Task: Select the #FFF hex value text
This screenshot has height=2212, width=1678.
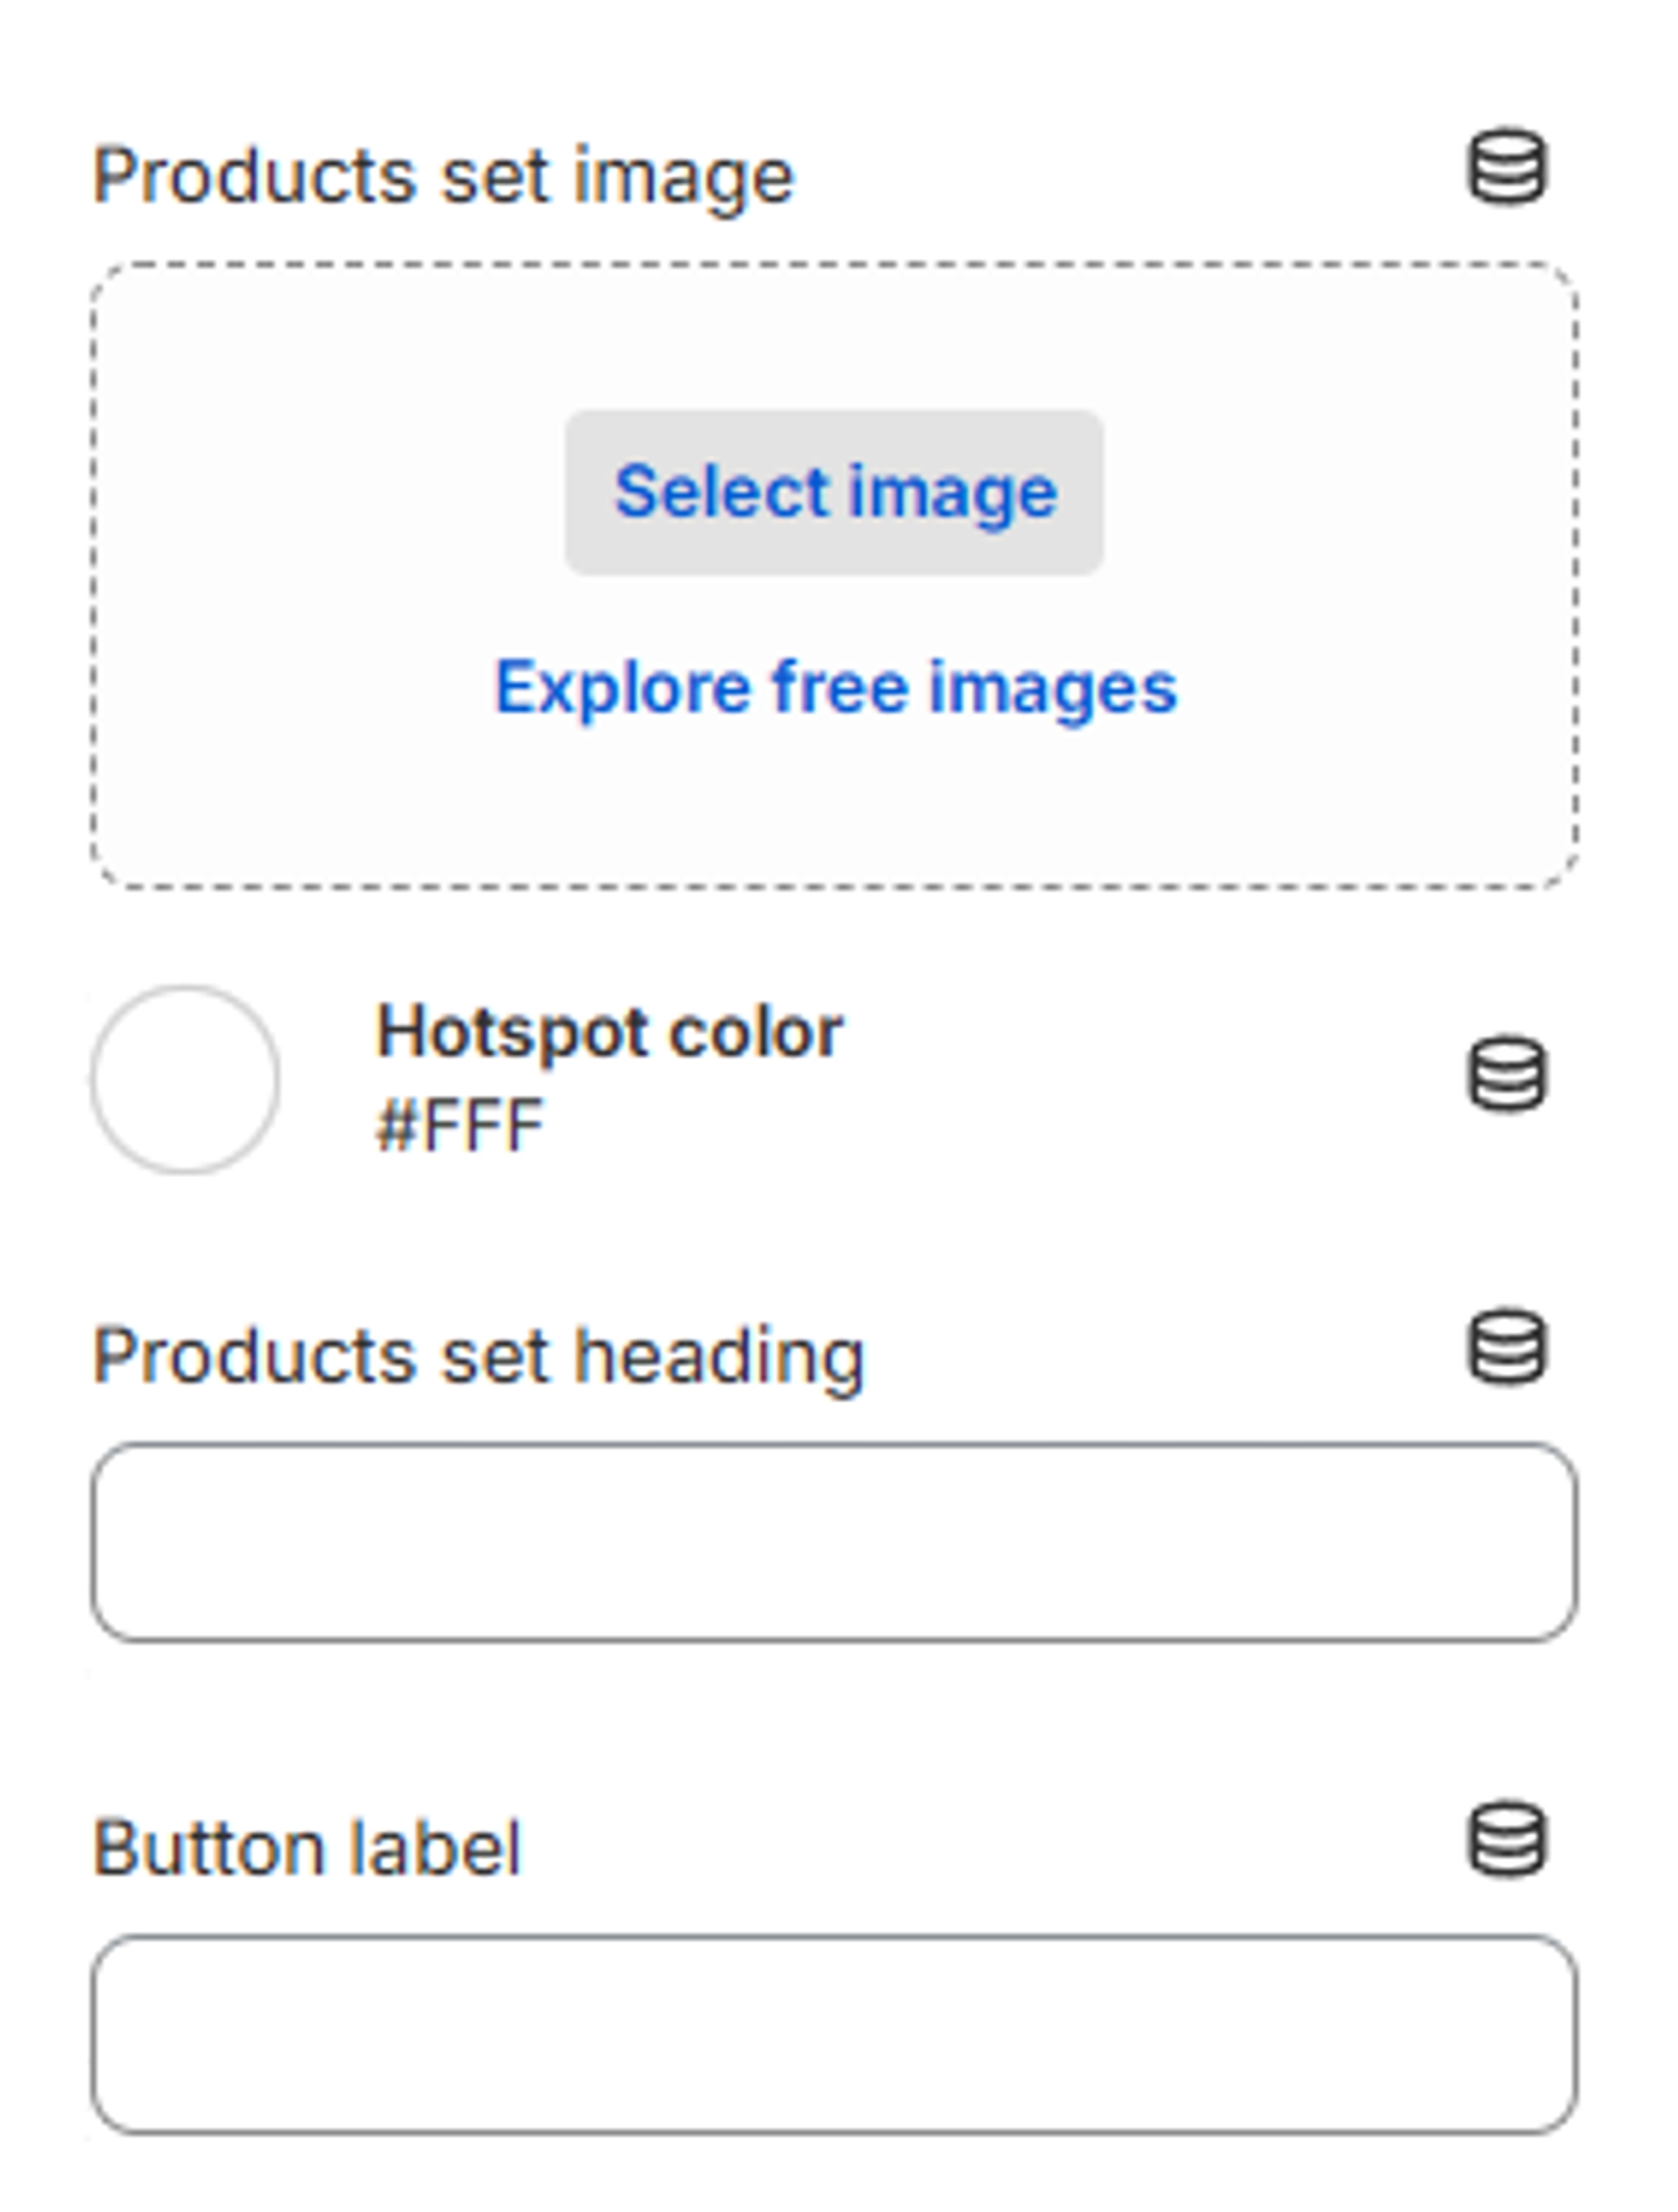Action: pos(459,1126)
